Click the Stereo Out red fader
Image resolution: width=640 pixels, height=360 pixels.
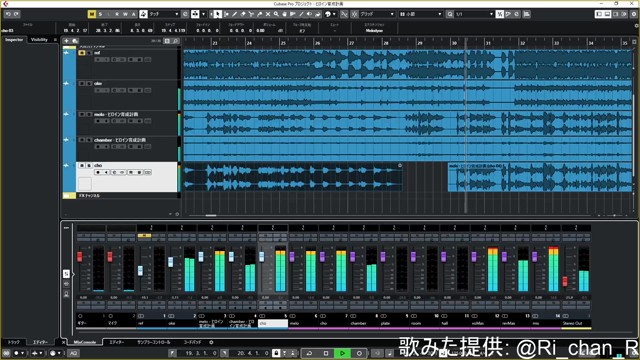pyautogui.click(x=565, y=281)
